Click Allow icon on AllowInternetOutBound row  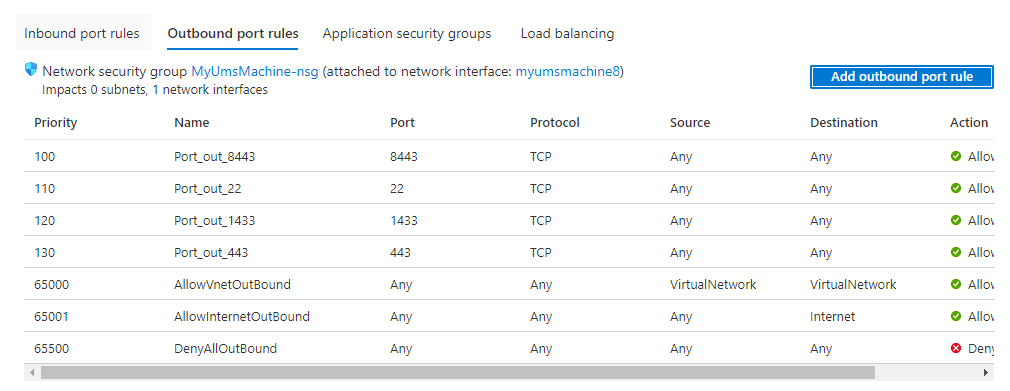[x=956, y=316]
